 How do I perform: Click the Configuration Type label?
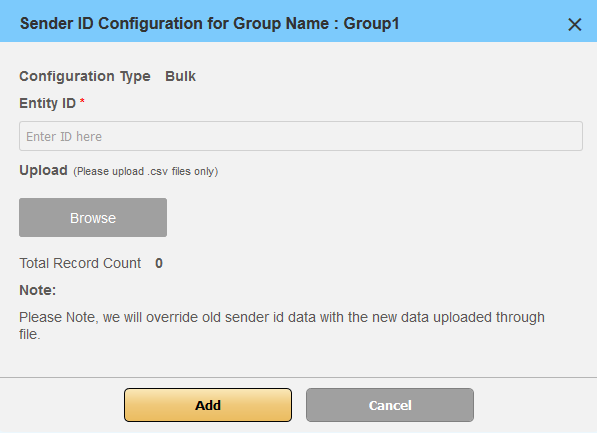[x=85, y=77]
